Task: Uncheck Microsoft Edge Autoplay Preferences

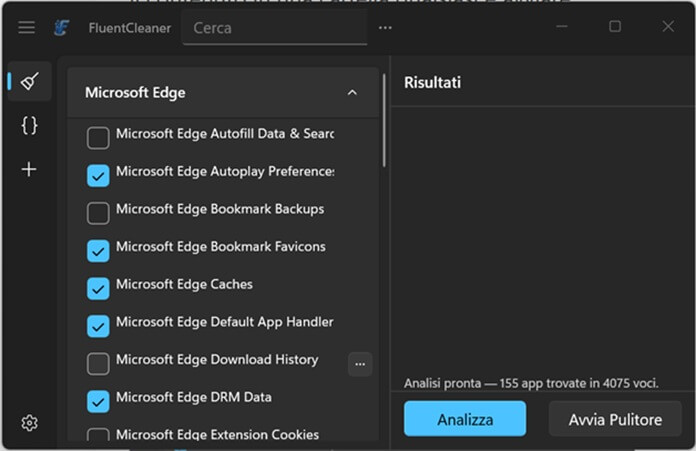Action: click(x=98, y=175)
